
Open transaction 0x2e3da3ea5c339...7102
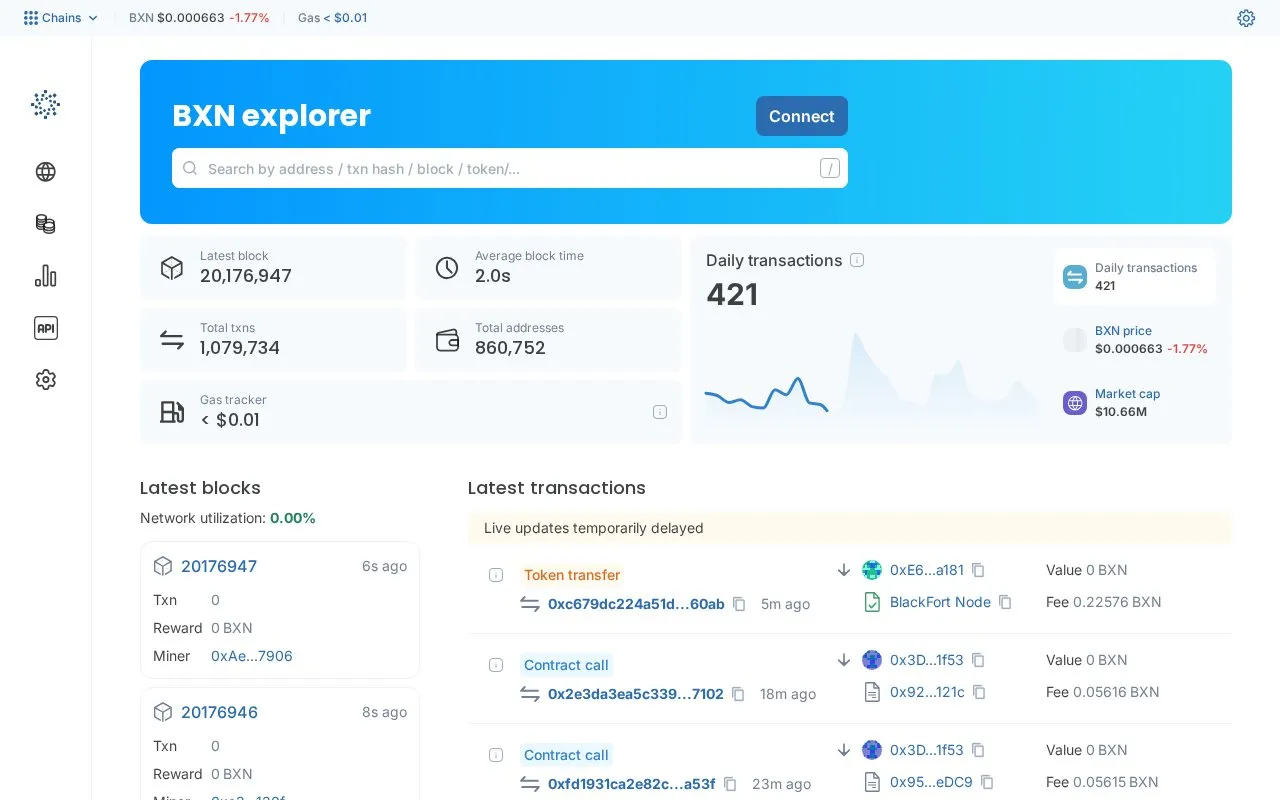pyautogui.click(x=636, y=694)
